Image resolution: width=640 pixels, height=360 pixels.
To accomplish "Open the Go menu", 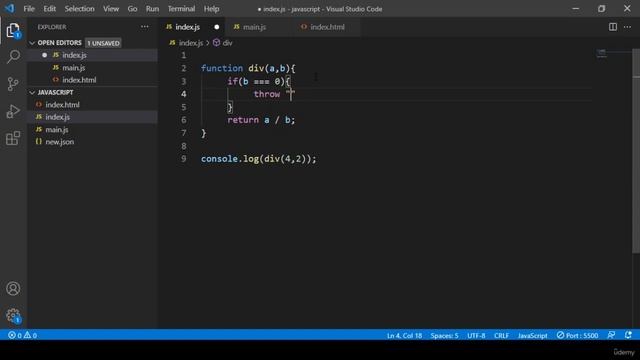I will (132, 9).
